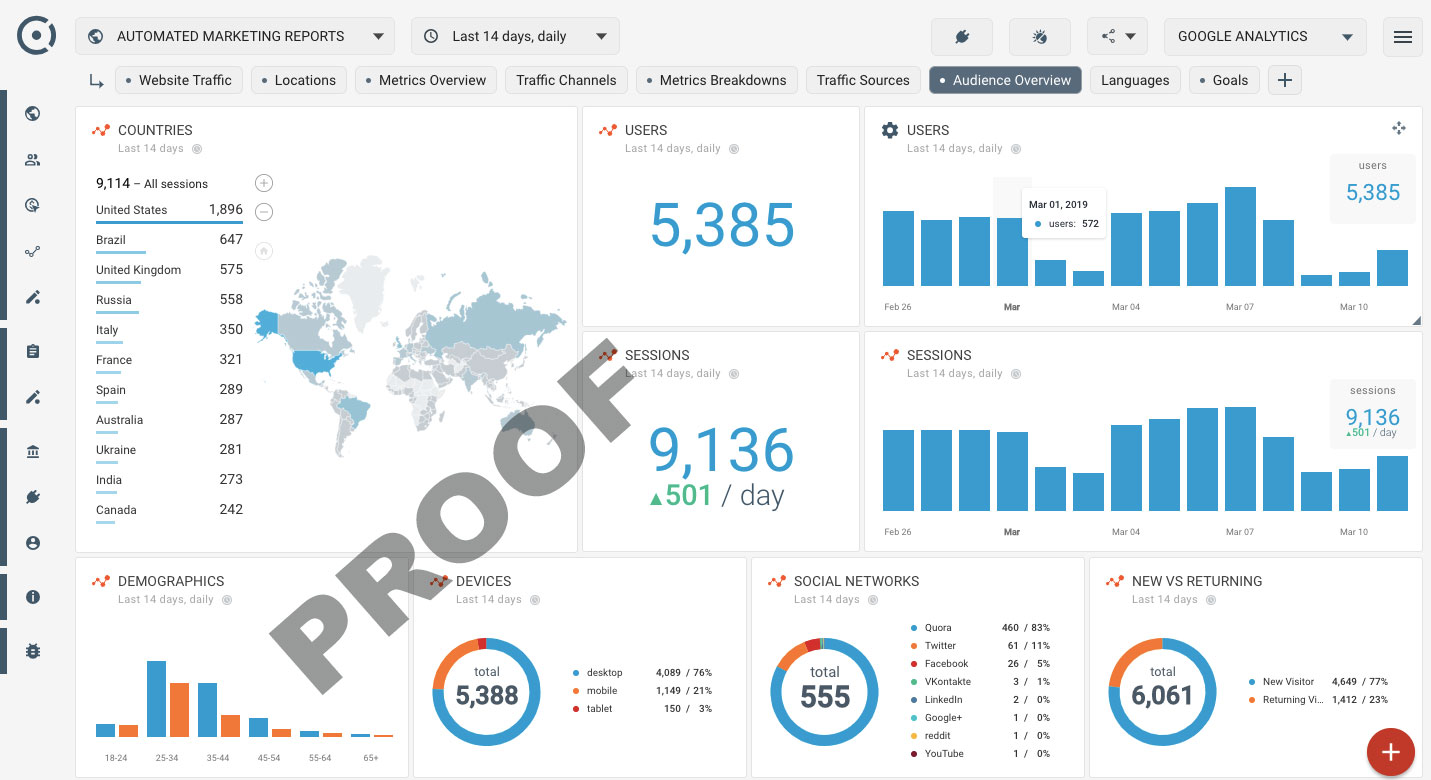Switch to the Languages tab
Image resolution: width=1431 pixels, height=780 pixels.
[1135, 80]
